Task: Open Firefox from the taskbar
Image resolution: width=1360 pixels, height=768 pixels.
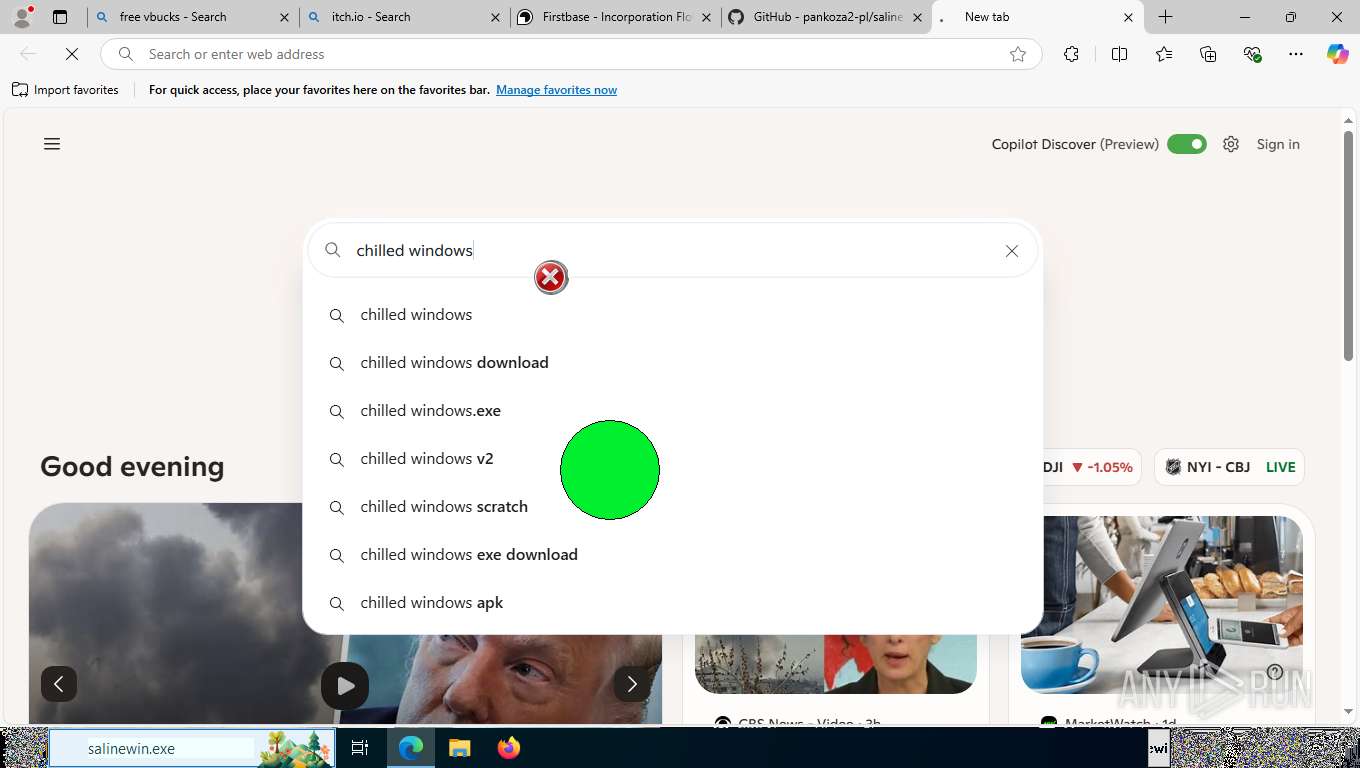Action: (x=509, y=748)
